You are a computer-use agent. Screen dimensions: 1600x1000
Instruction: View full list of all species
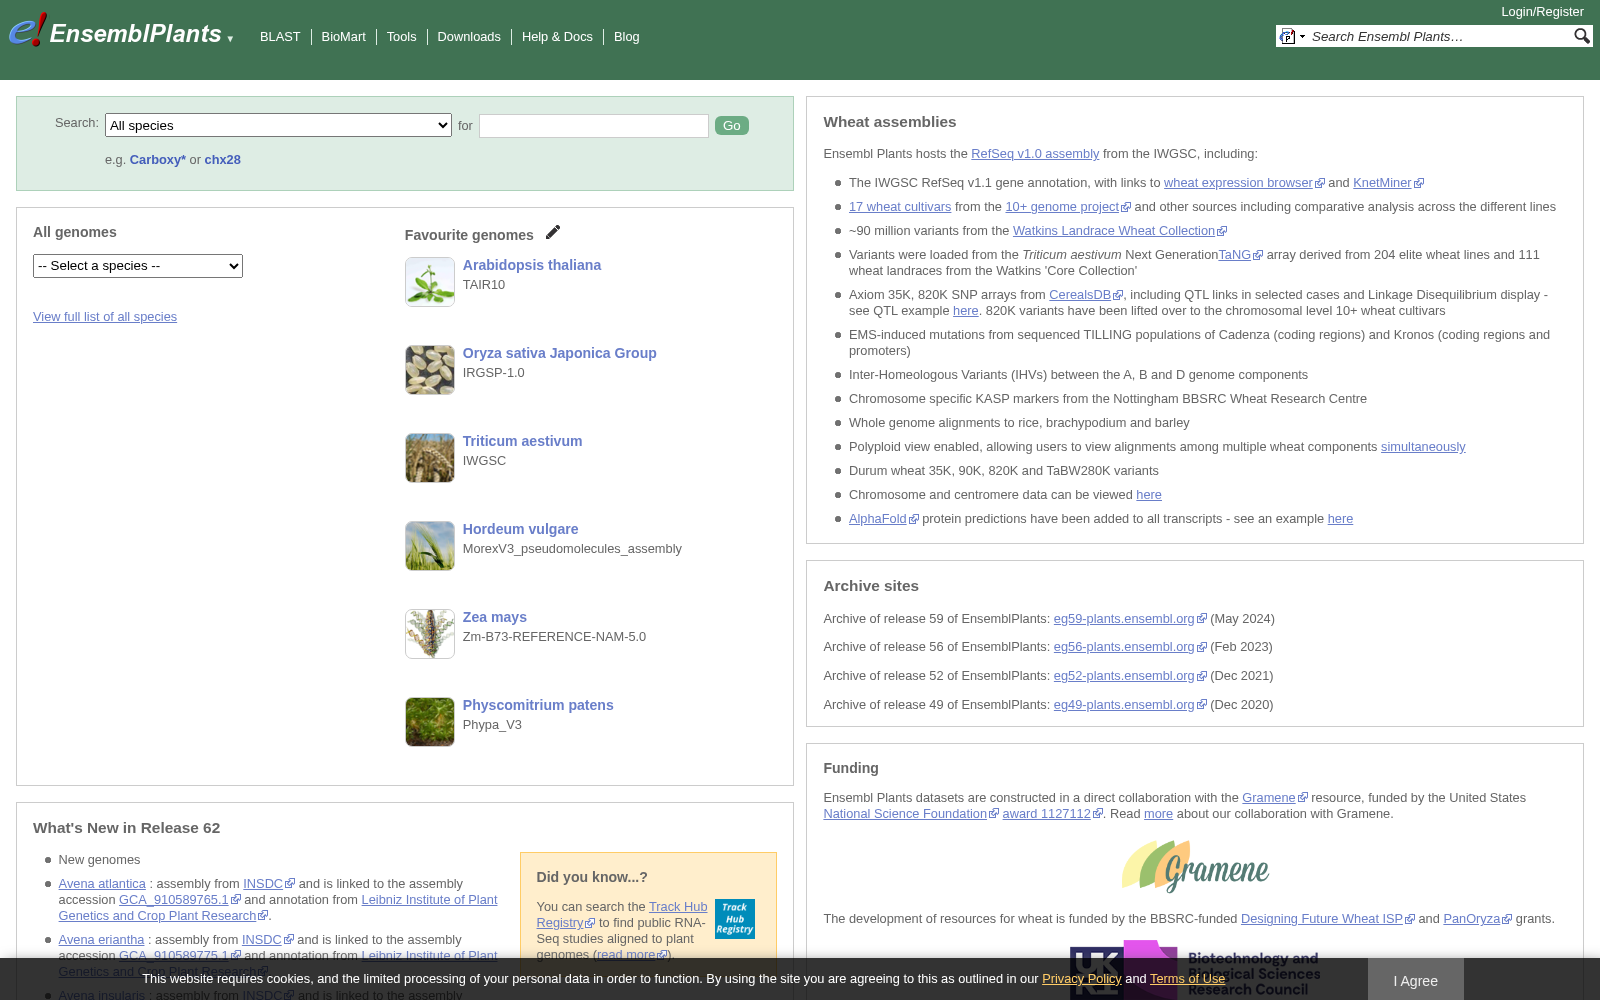pyautogui.click(x=105, y=317)
